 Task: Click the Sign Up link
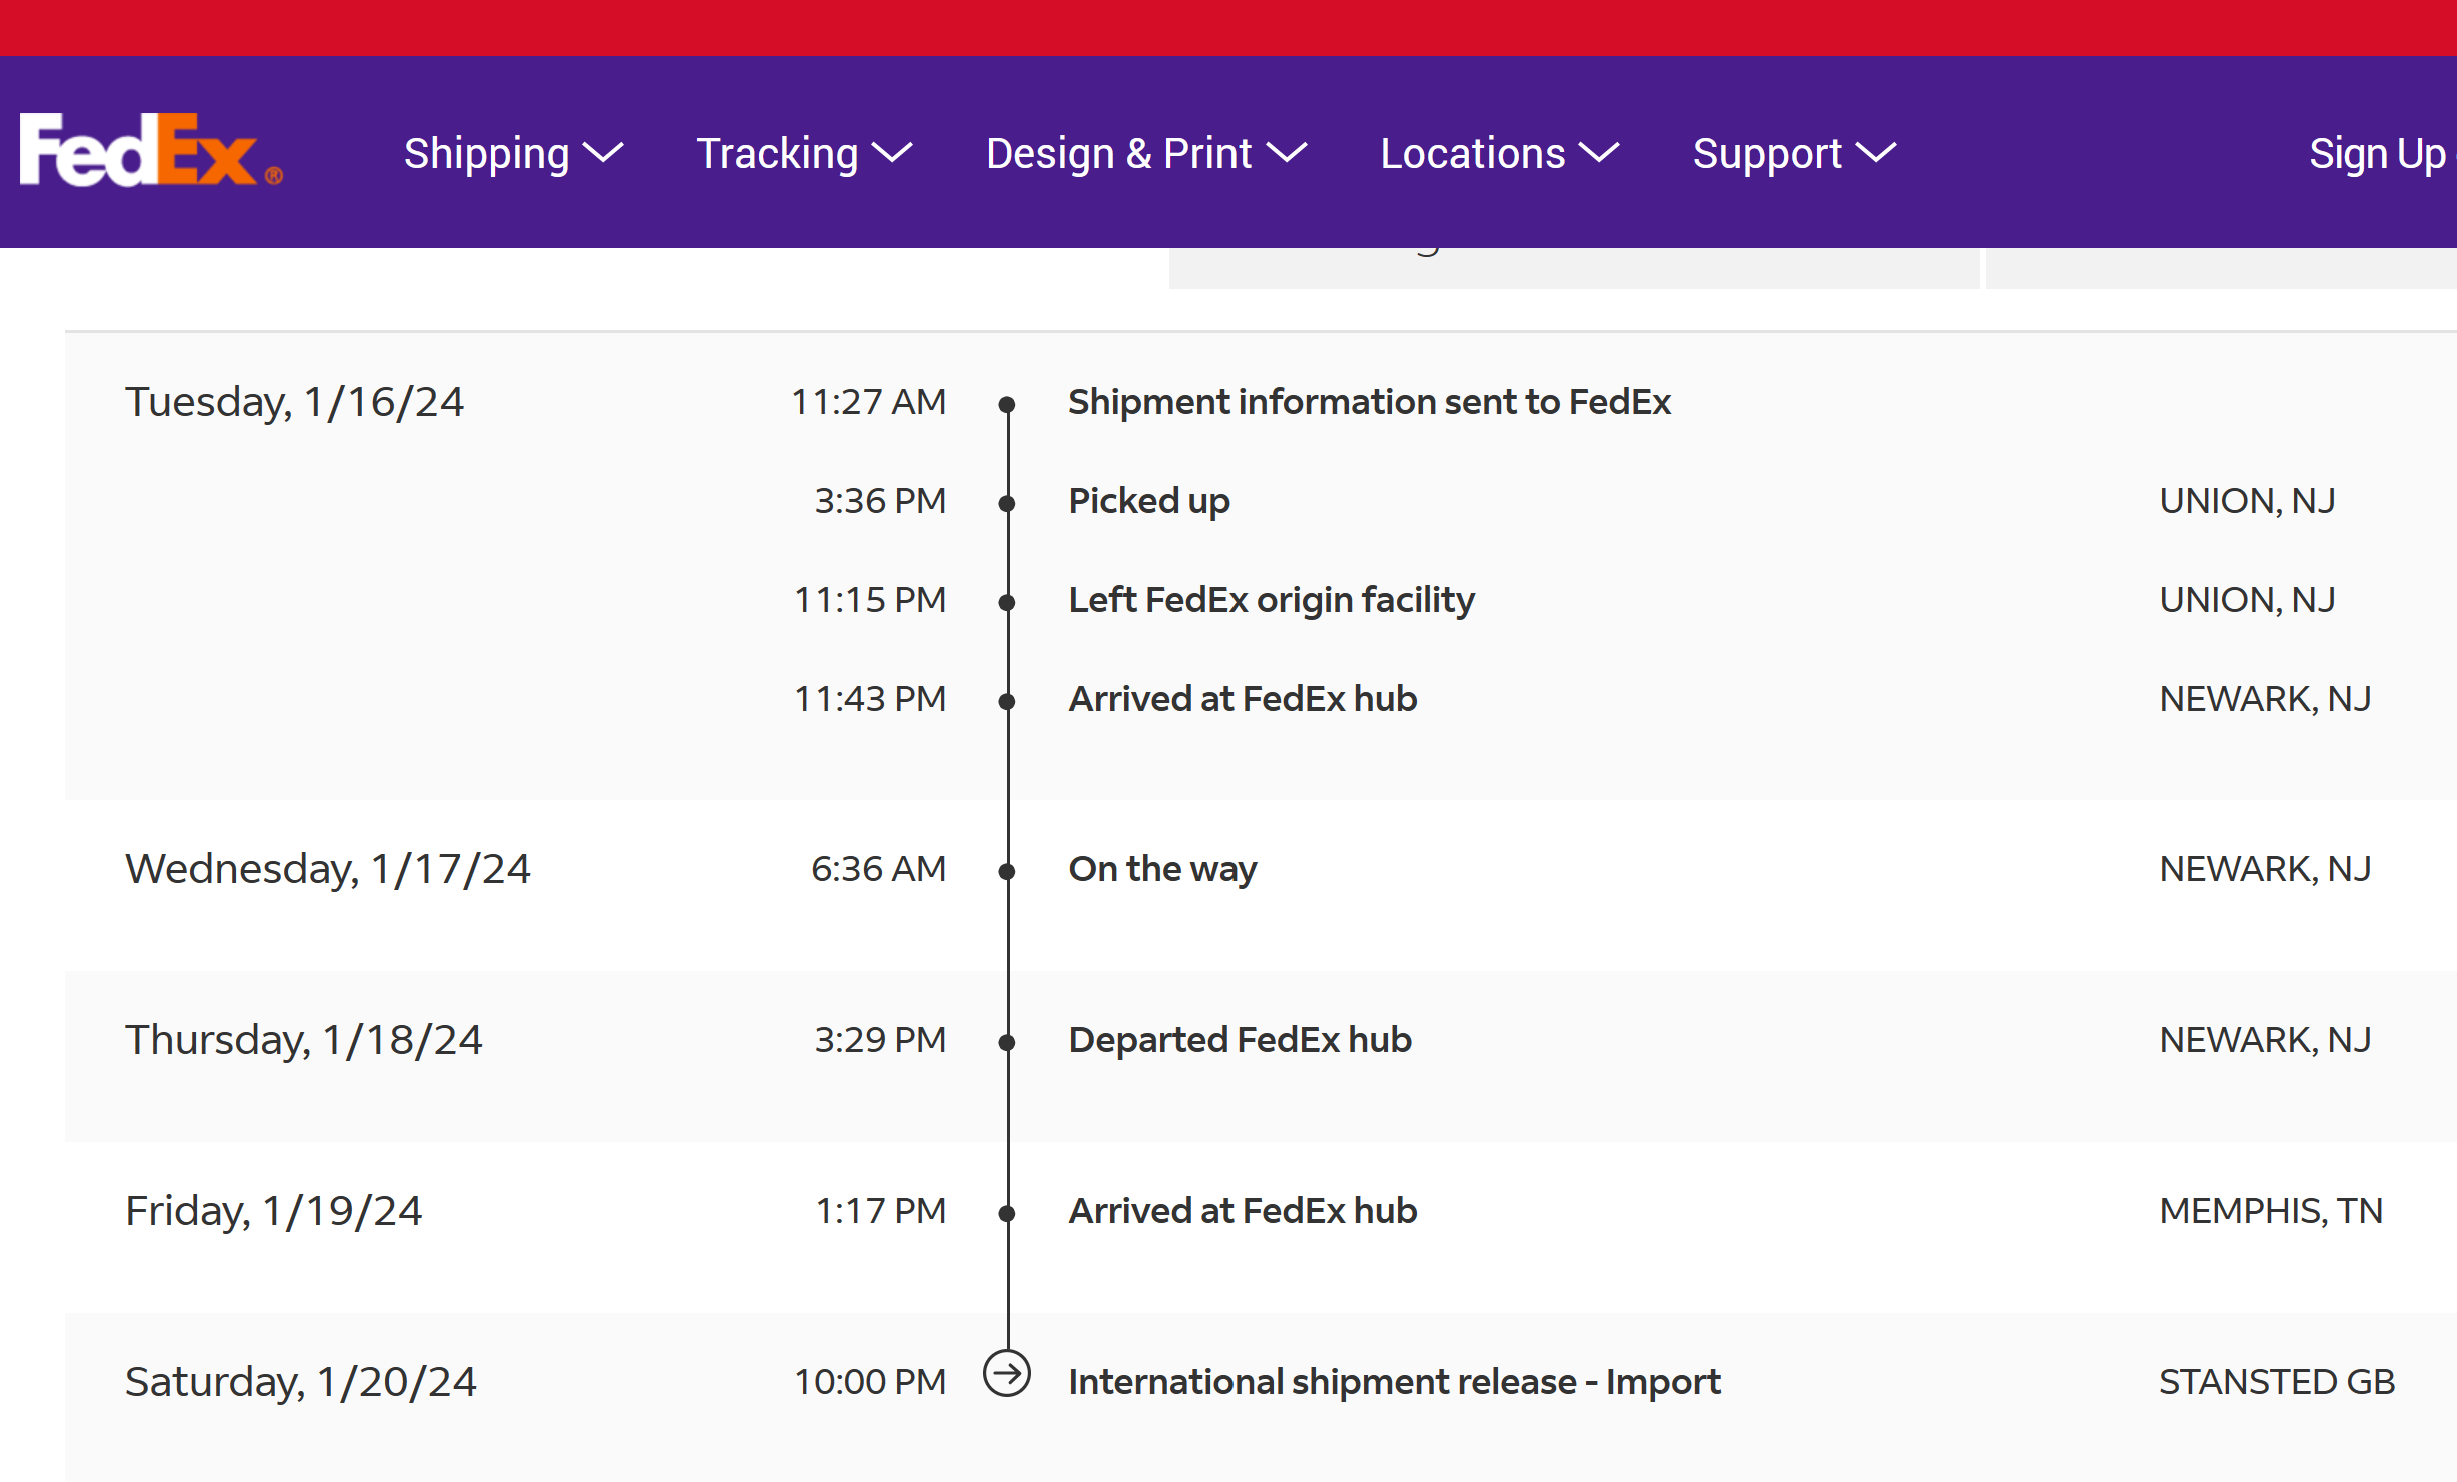(2376, 153)
